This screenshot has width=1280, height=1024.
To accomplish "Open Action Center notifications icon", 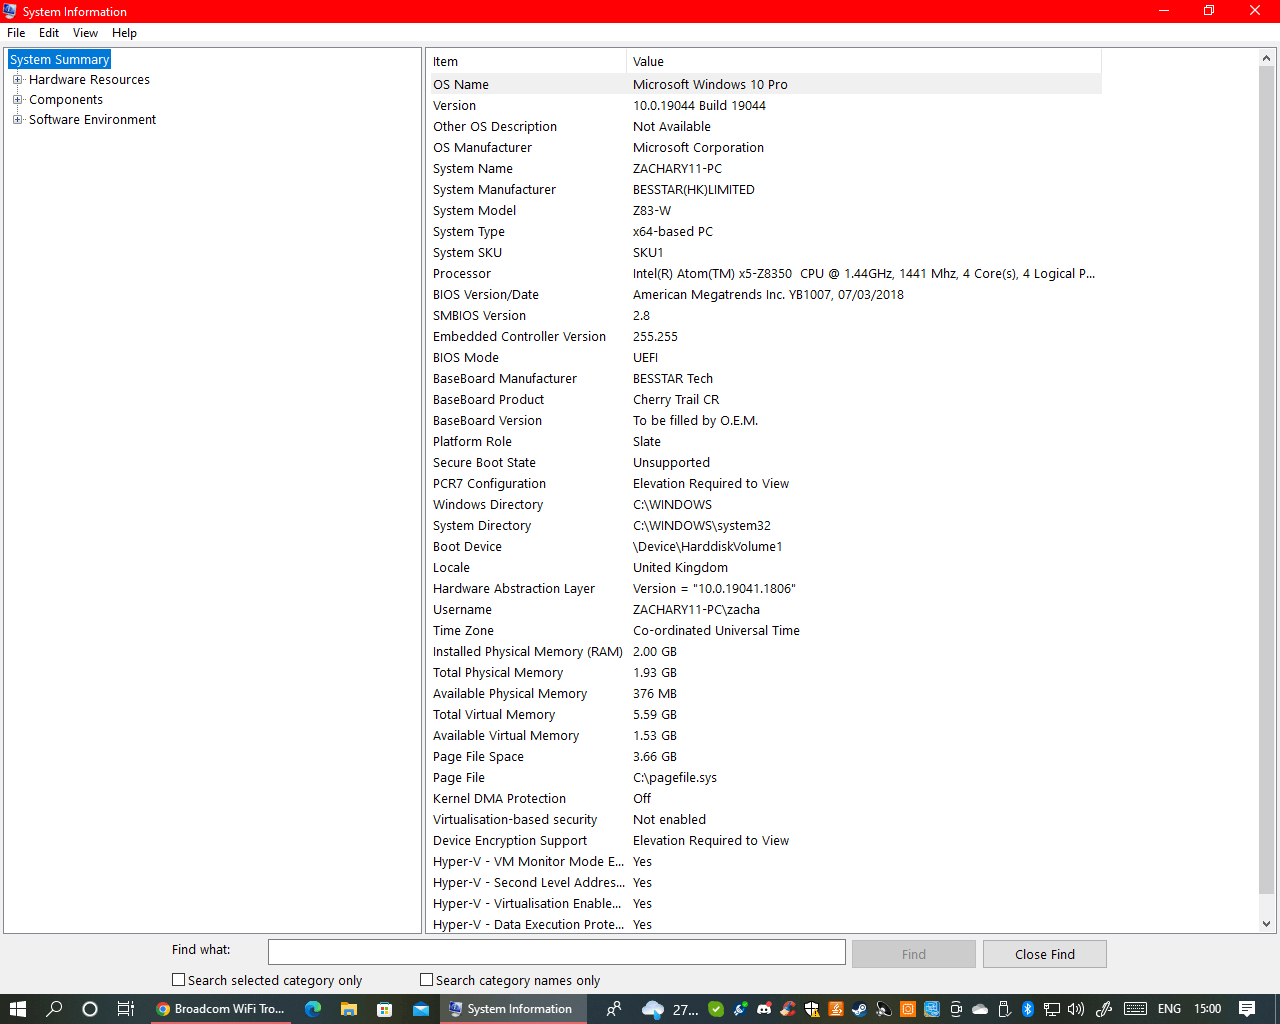I will (x=1246, y=1009).
